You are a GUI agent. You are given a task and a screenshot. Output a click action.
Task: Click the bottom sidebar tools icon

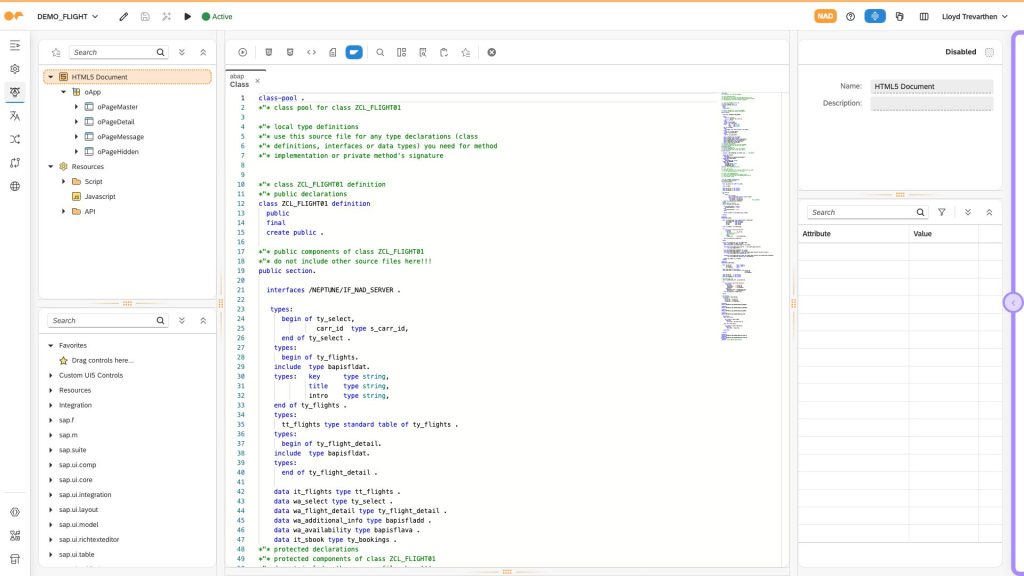tap(15, 536)
